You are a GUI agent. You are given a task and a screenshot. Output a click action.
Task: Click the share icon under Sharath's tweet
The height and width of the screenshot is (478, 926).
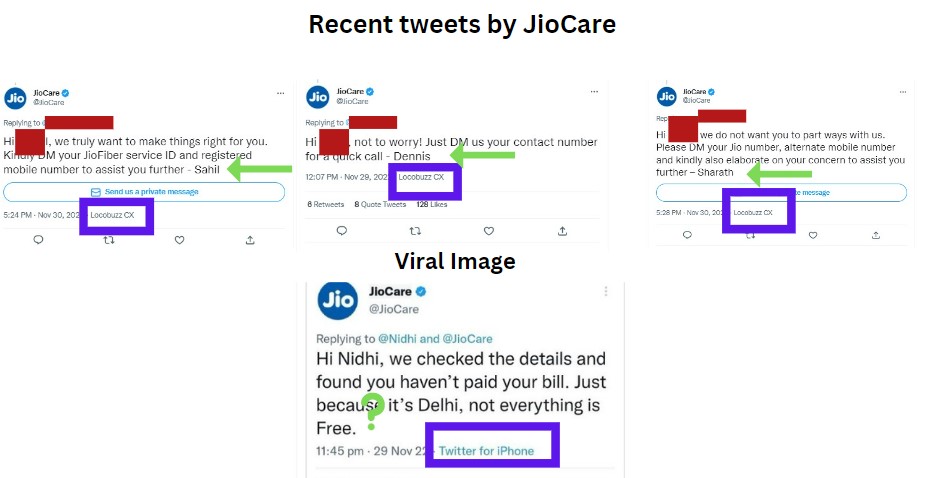[876, 235]
